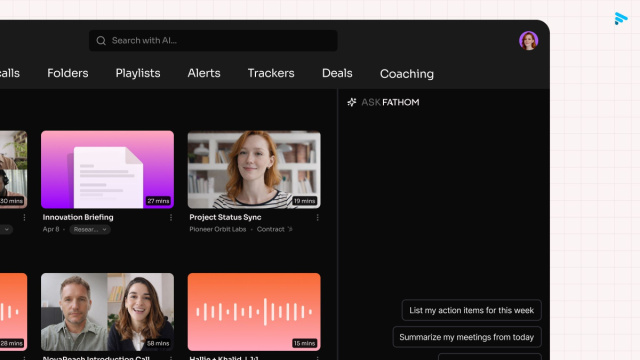The height and width of the screenshot is (360, 640).
Task: Click the 19 mins duration badge
Action: point(304,201)
